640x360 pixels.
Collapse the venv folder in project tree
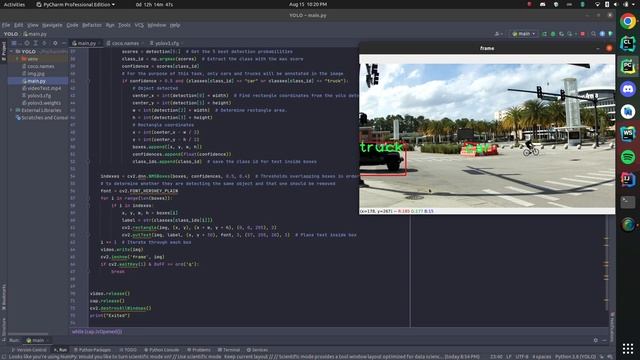[17, 59]
